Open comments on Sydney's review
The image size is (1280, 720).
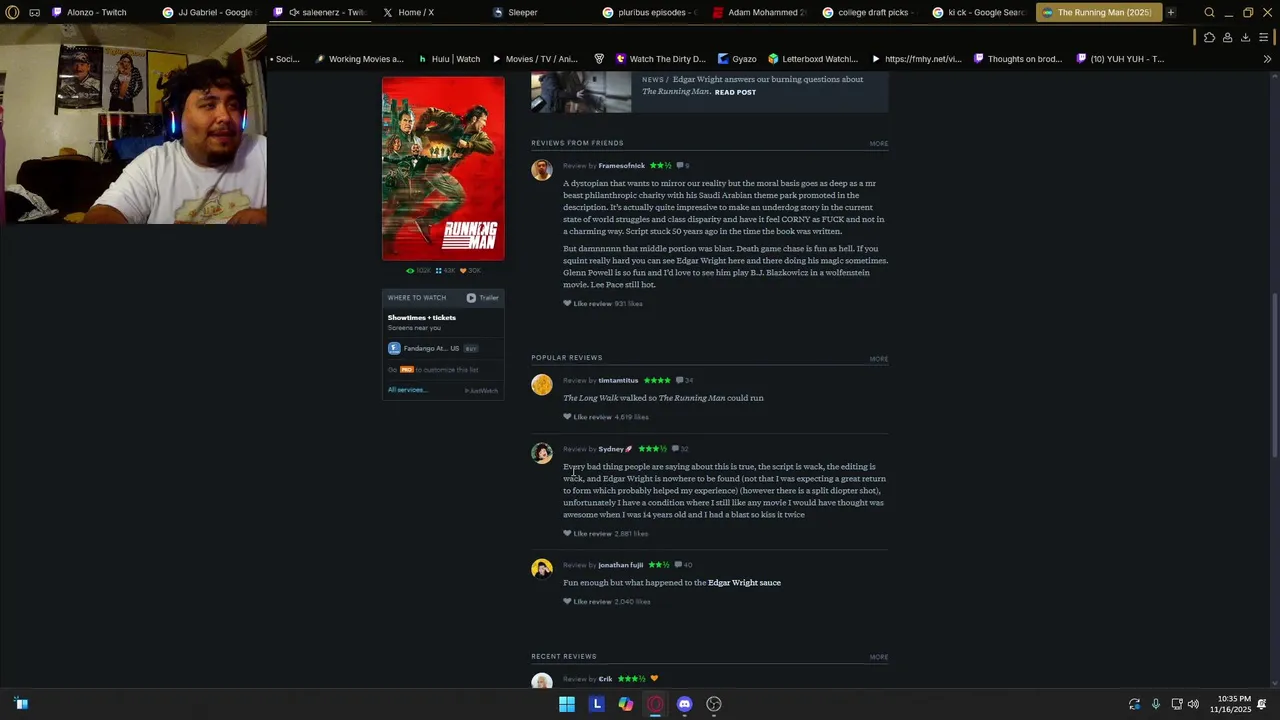(x=680, y=449)
